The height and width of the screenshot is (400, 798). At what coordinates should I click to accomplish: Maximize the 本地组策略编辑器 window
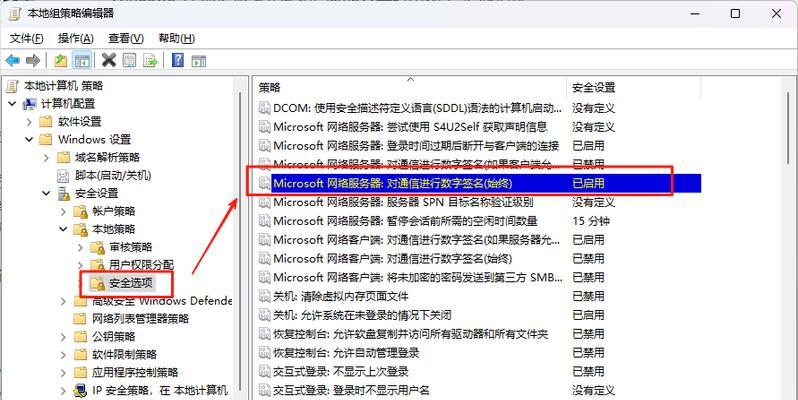[x=735, y=14]
